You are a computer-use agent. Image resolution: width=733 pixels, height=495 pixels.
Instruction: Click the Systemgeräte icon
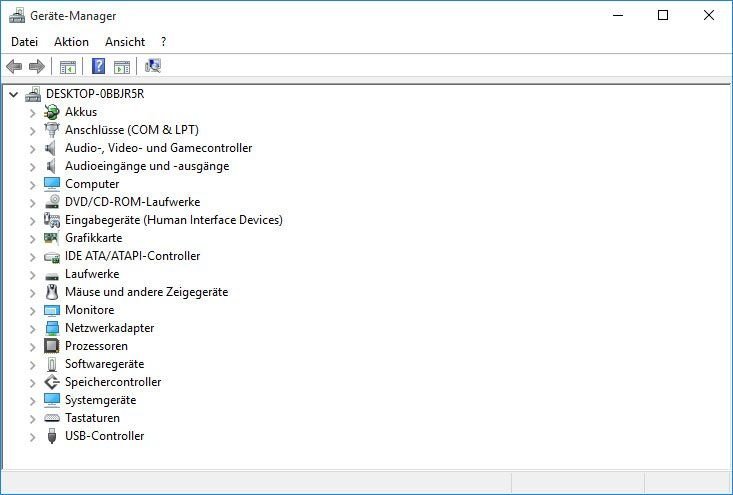coord(52,400)
